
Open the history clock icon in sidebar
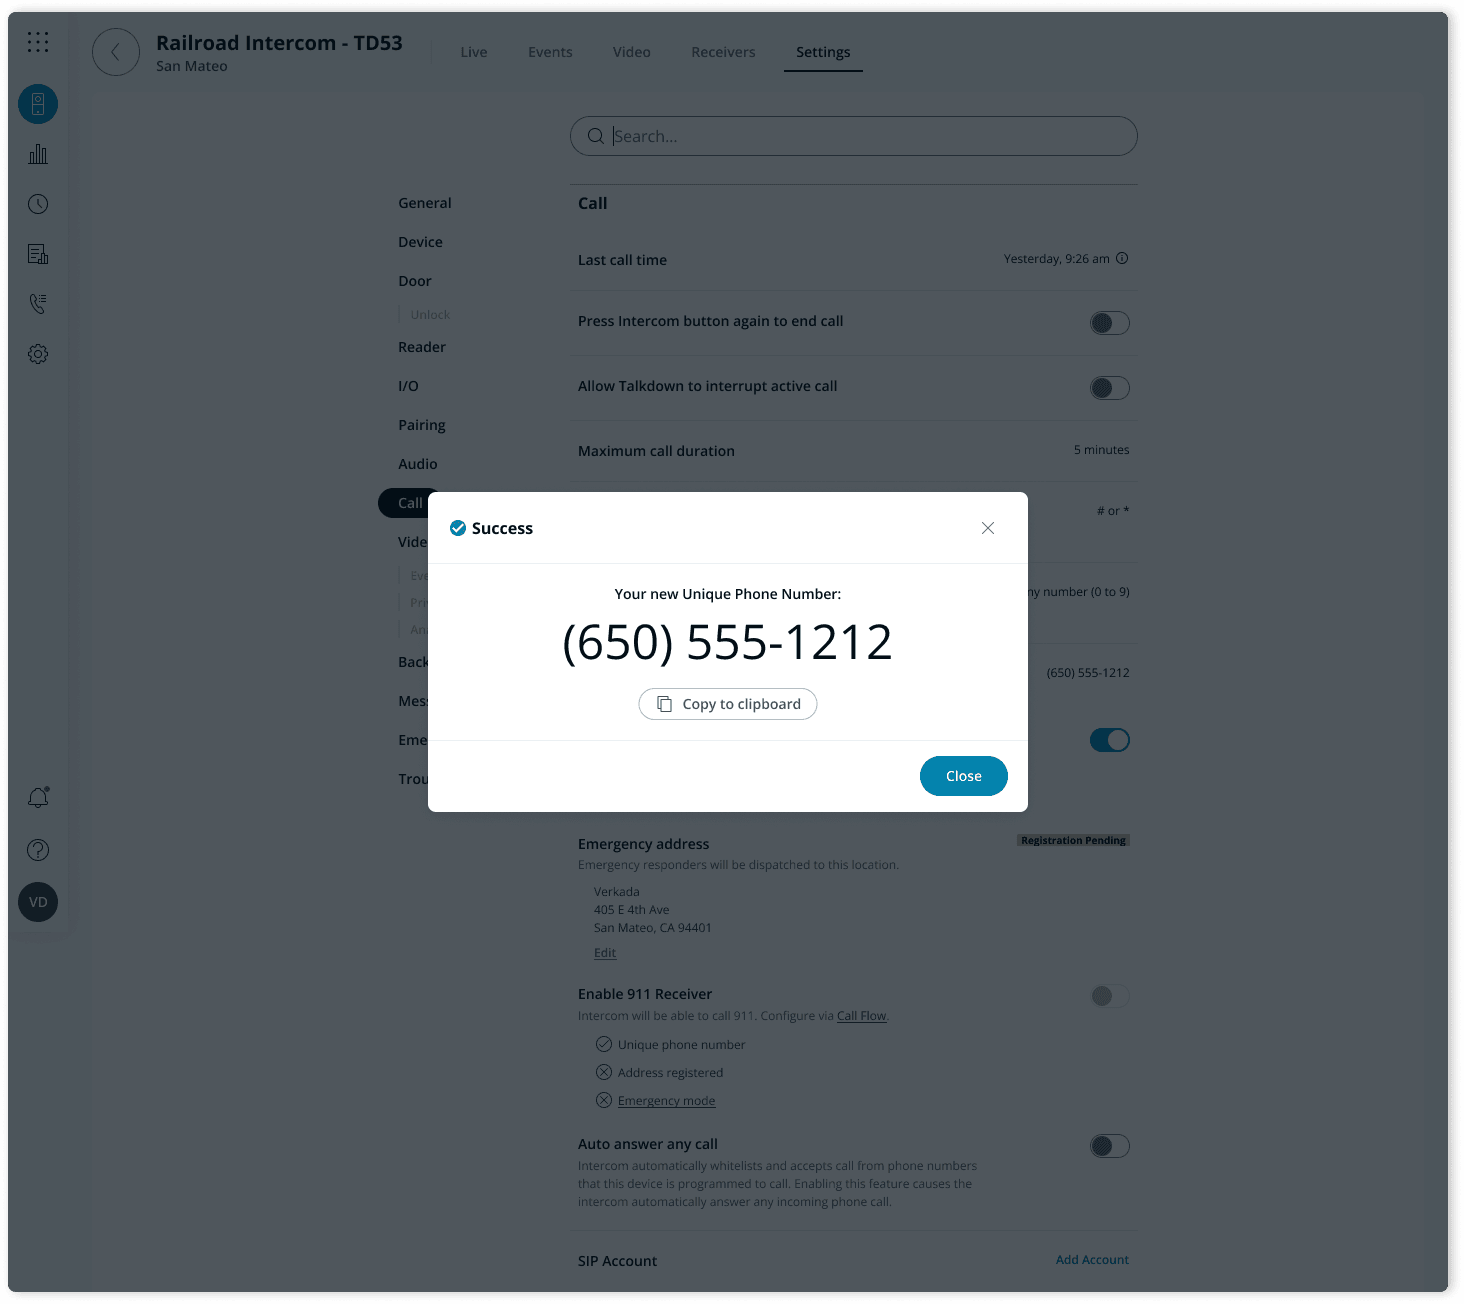pyautogui.click(x=38, y=204)
